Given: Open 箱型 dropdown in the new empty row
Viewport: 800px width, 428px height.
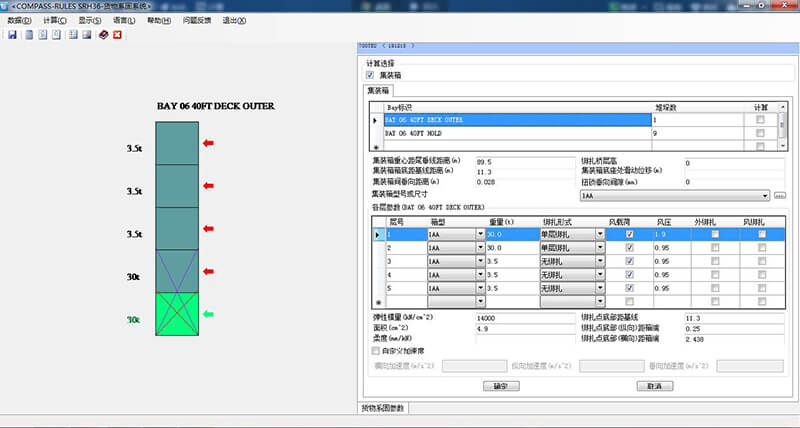Looking at the screenshot, I should point(480,301).
